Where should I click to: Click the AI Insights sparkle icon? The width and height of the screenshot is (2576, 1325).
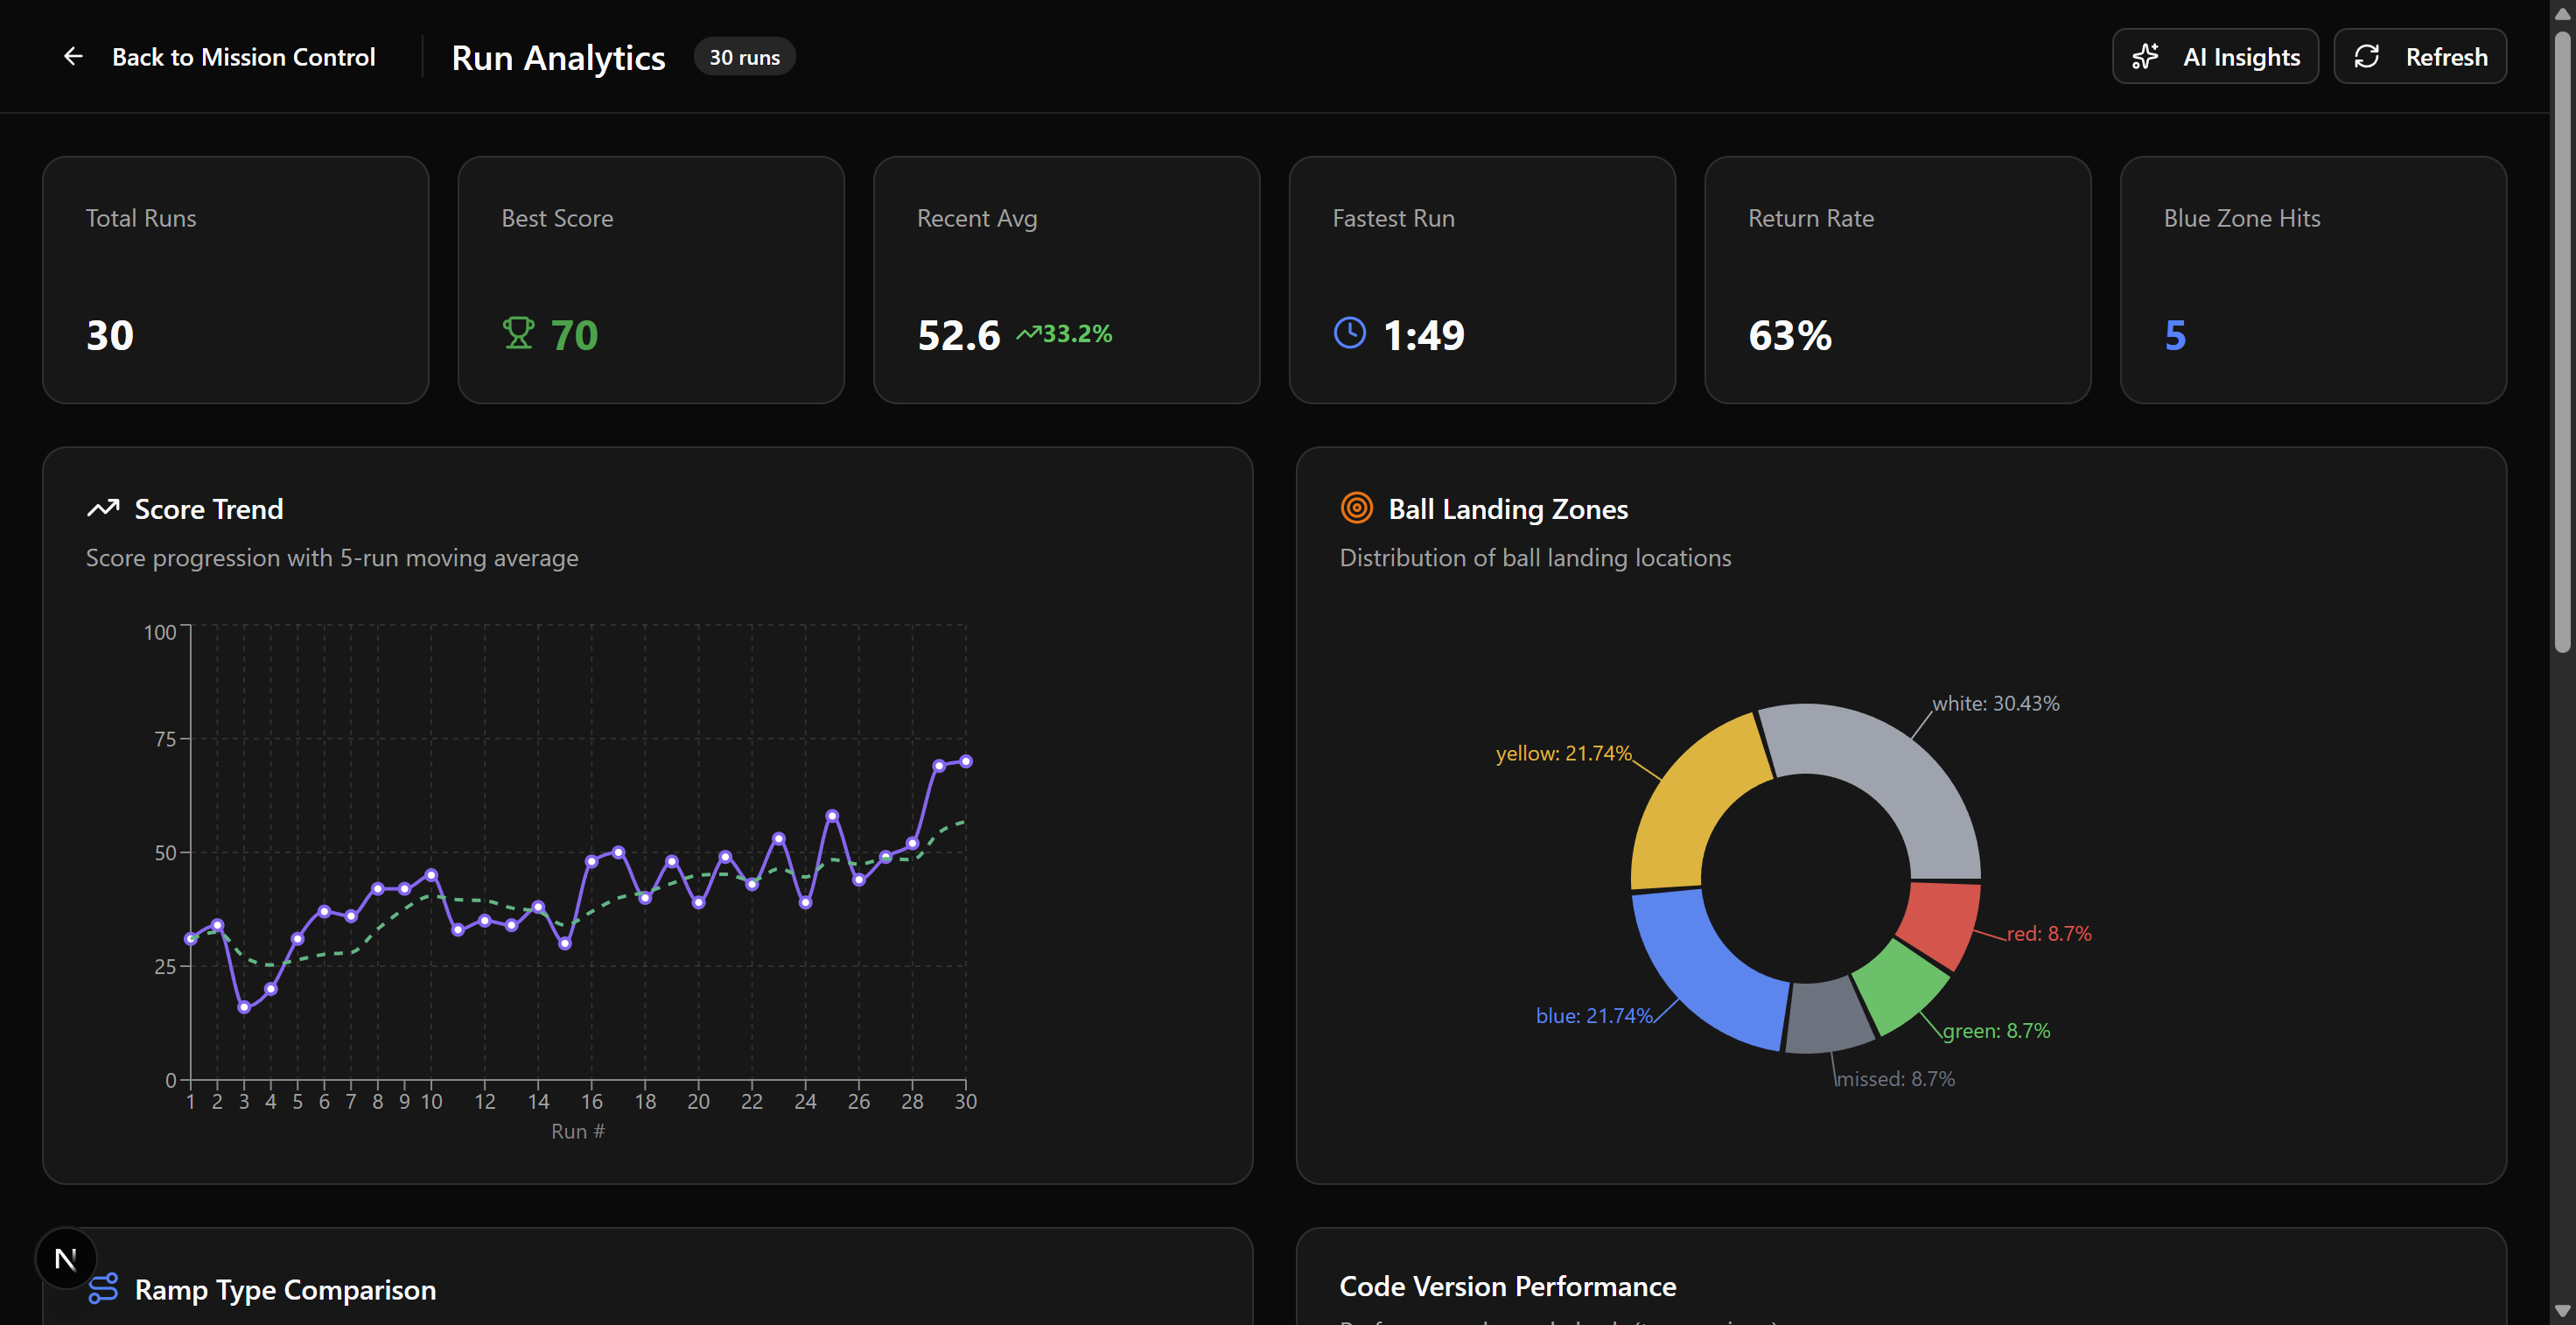coord(2145,56)
